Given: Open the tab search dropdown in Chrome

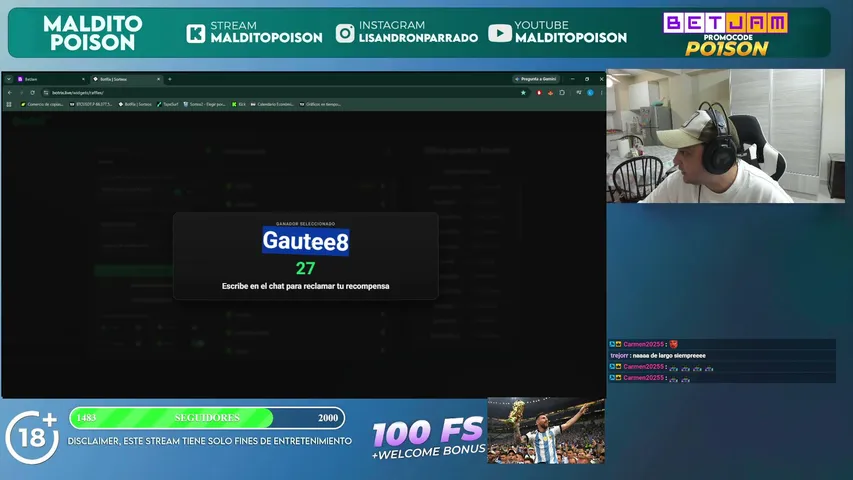Looking at the screenshot, I should (9, 79).
